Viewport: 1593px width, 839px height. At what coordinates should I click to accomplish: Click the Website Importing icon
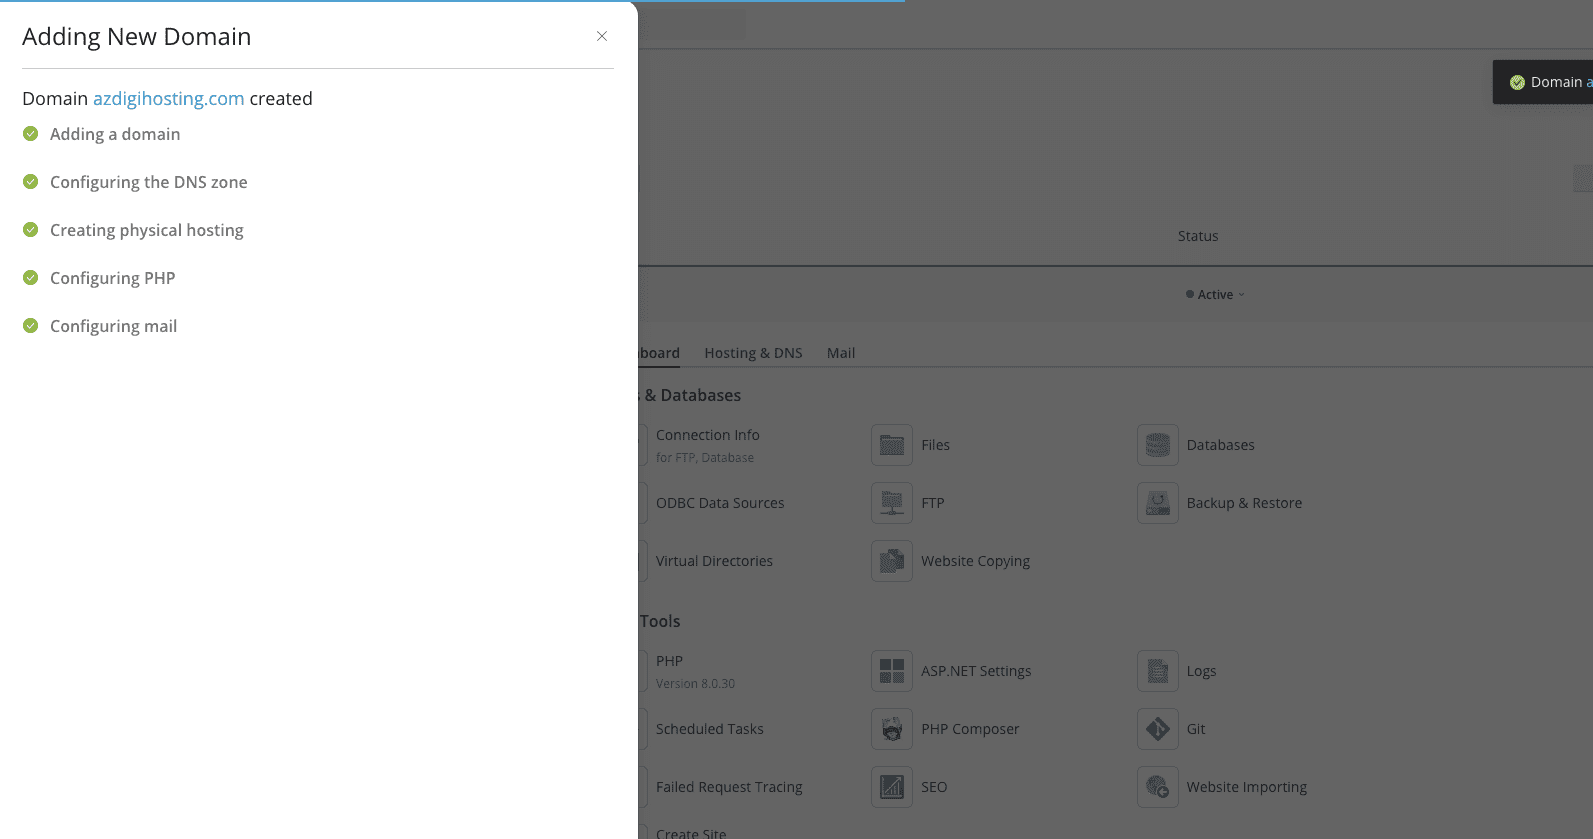click(1157, 787)
